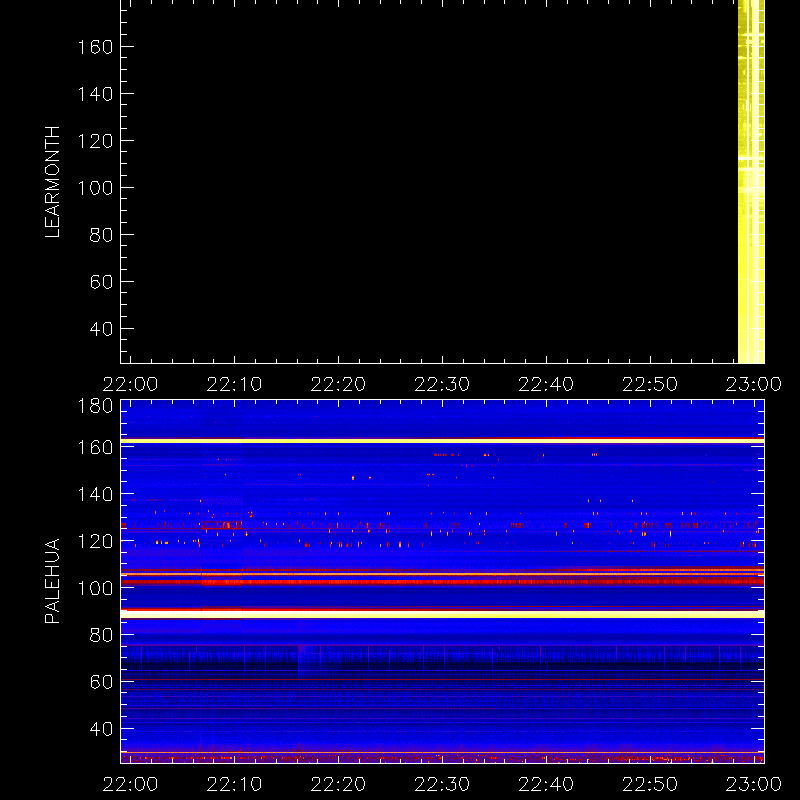Click Learmonth plot's 23:00 time label
This screenshot has height=800, width=800.
(x=754, y=384)
